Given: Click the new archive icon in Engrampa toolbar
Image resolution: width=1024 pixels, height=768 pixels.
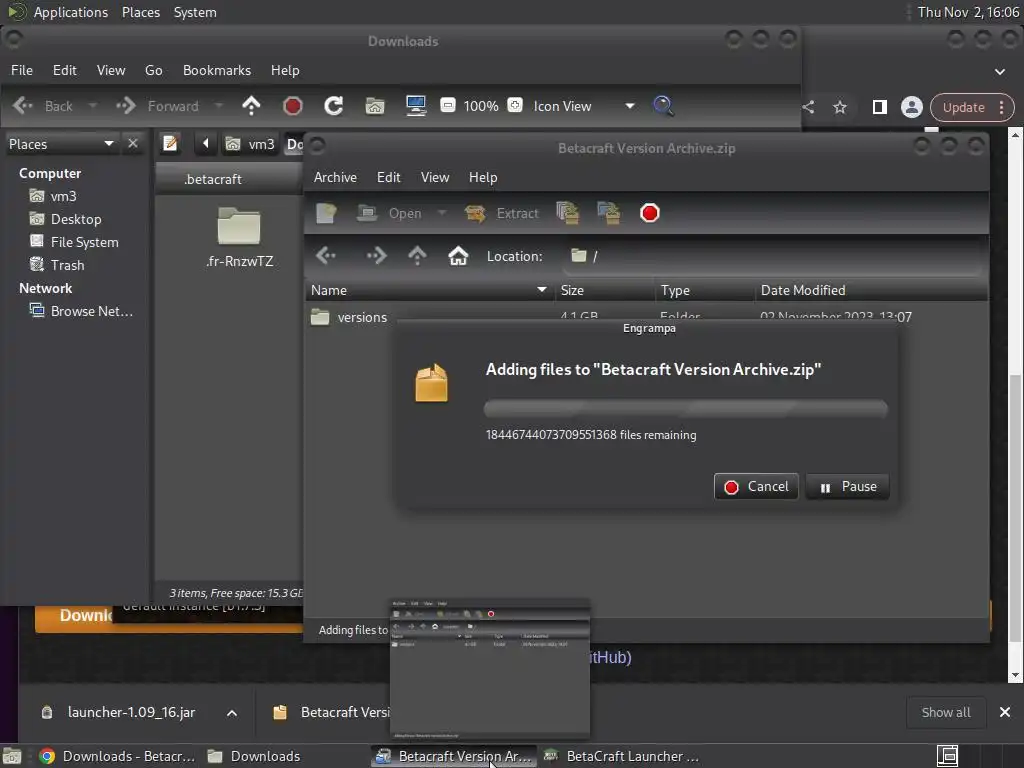Looking at the screenshot, I should click(x=326, y=213).
